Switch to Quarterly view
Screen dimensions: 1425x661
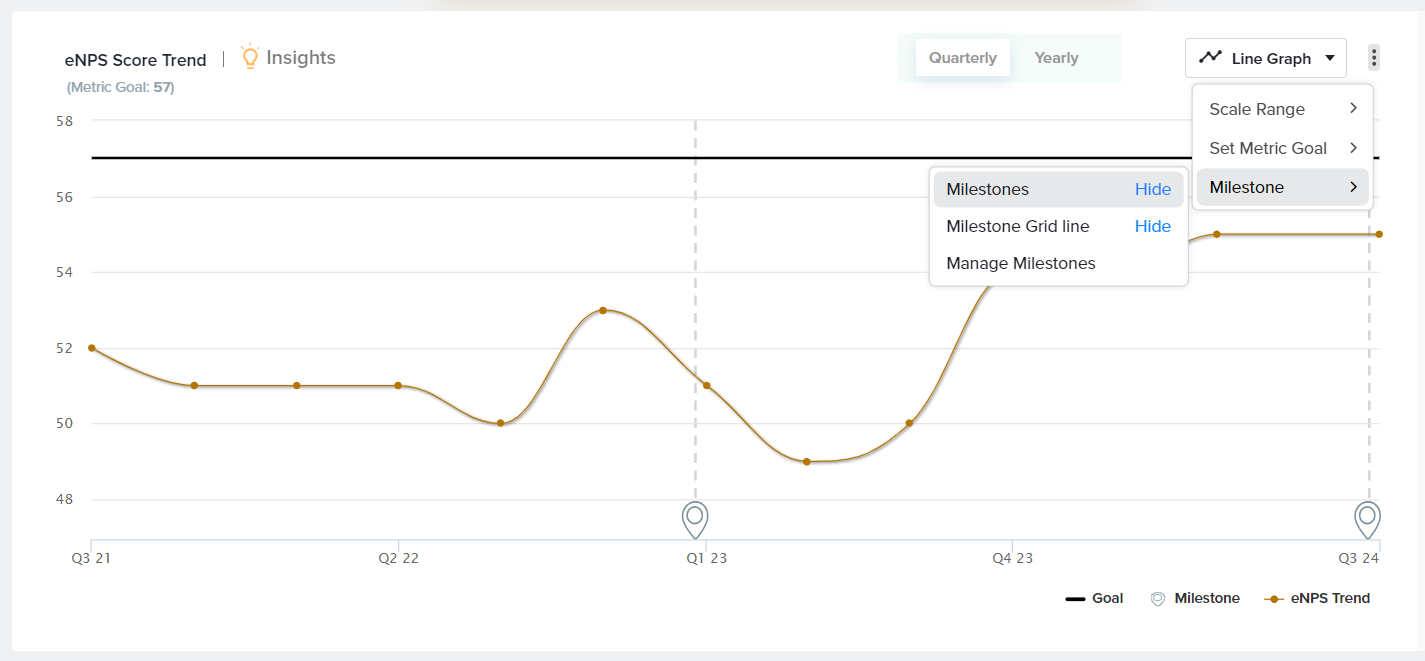click(x=962, y=58)
